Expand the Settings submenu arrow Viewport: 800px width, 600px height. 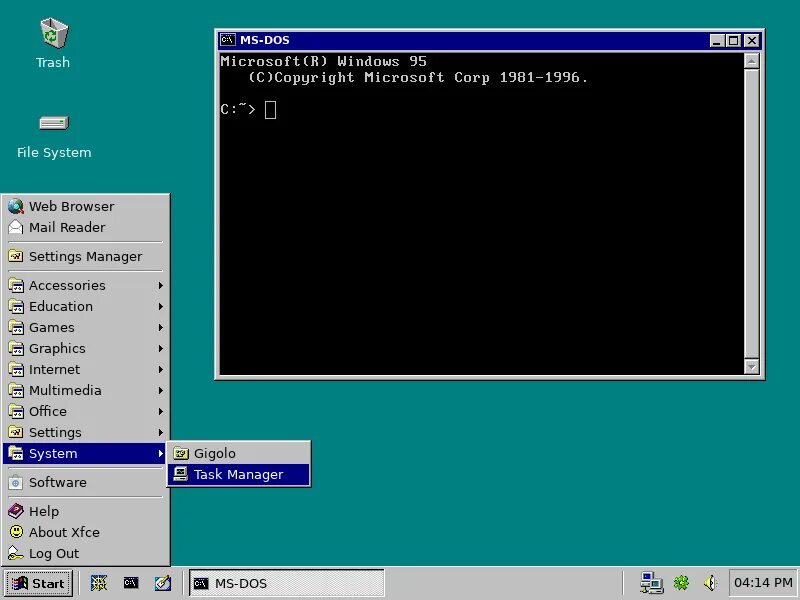click(160, 432)
